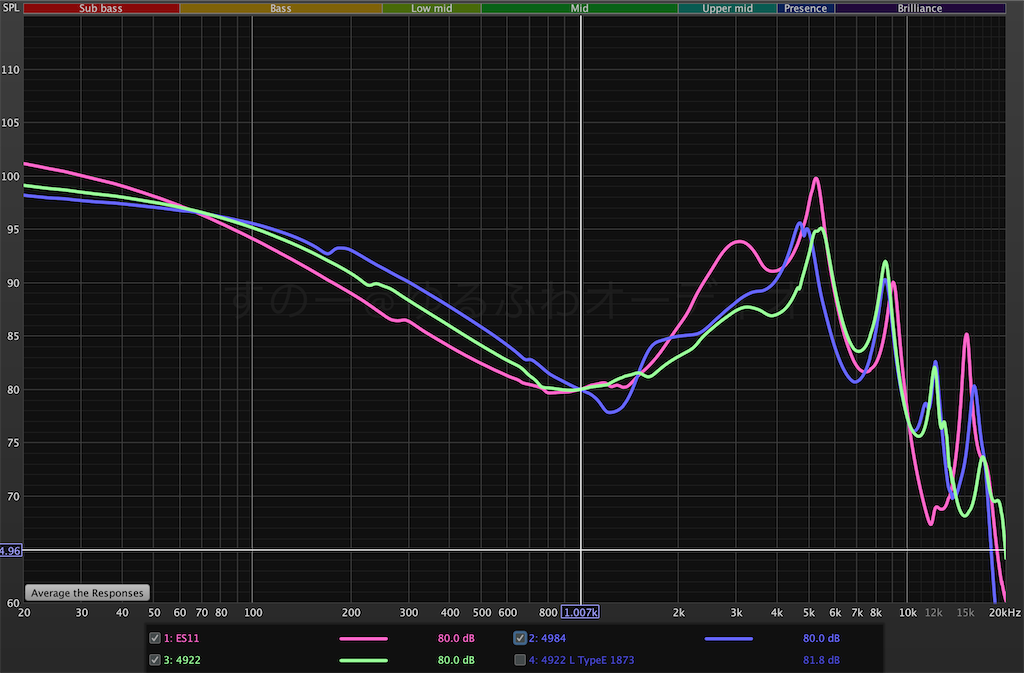Select the Low mid band label
Screen dimensions: 1024x673
coord(432,8)
